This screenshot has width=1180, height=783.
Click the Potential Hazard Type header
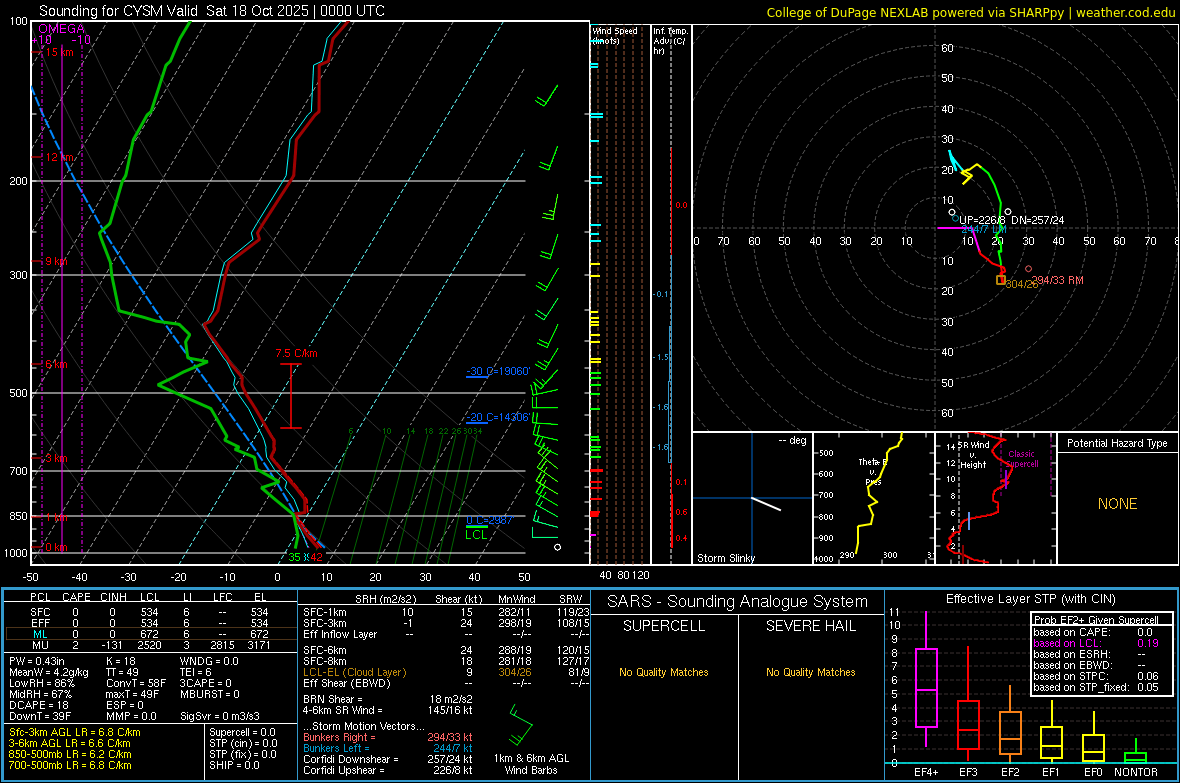point(1117,443)
